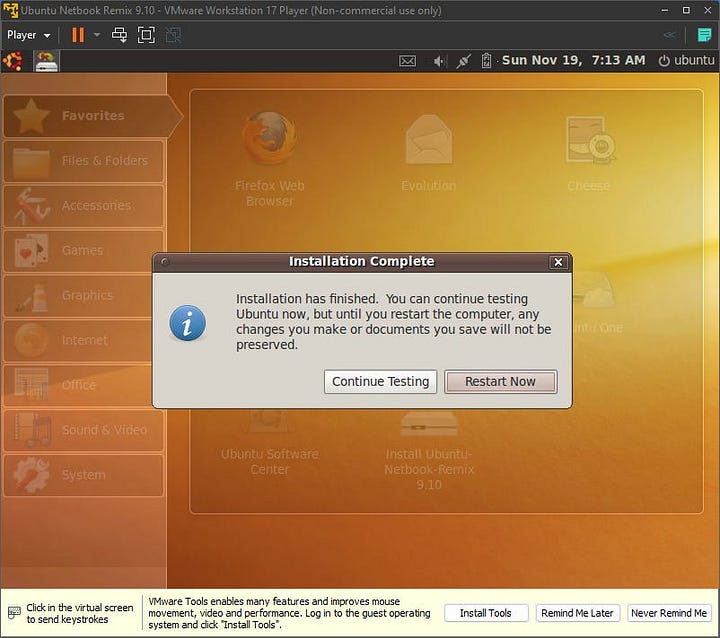This screenshot has height=638, width=720.
Task: Pause the virtual machine
Action: [78, 35]
